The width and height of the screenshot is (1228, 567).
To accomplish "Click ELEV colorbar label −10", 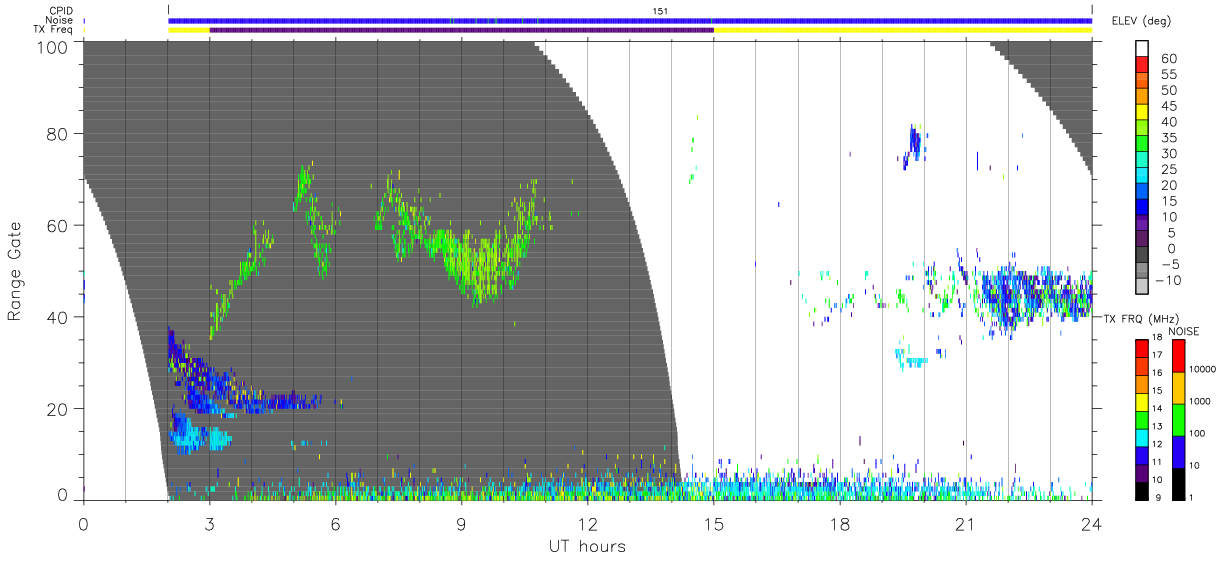I will click(x=1168, y=280).
